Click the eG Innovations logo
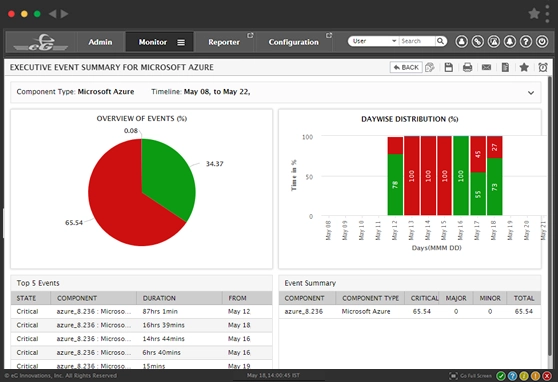 pyautogui.click(x=41, y=42)
